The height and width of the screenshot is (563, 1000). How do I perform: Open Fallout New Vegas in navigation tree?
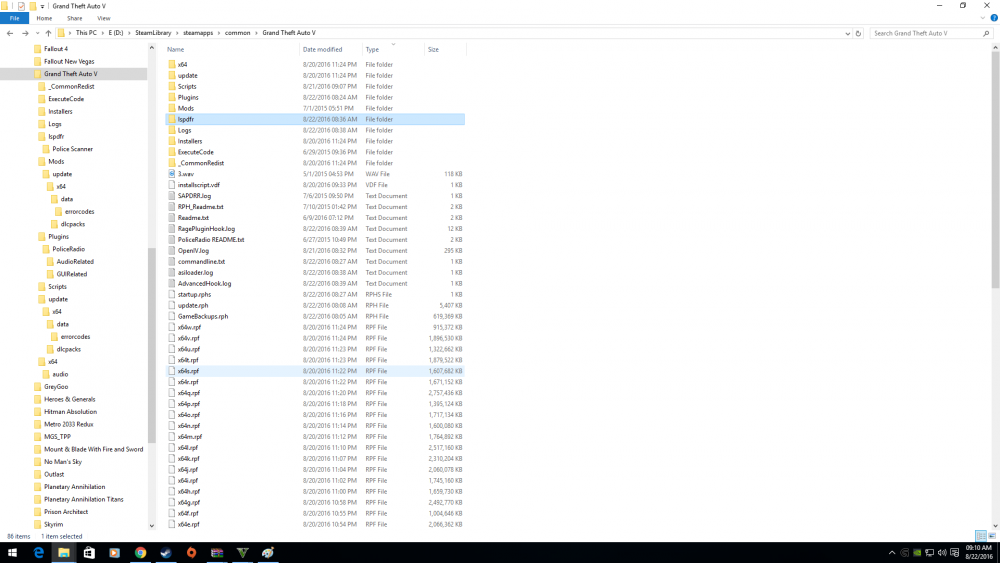pyautogui.click(x=69, y=61)
